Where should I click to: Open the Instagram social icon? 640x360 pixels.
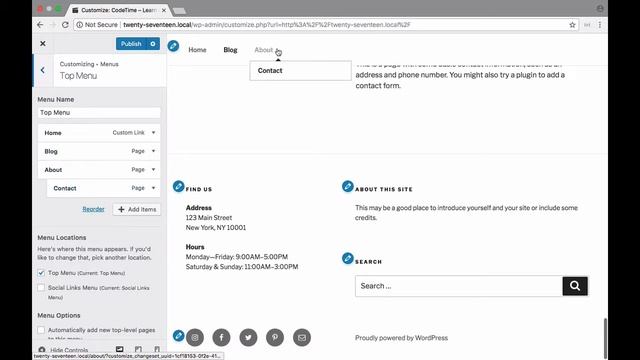195,338
